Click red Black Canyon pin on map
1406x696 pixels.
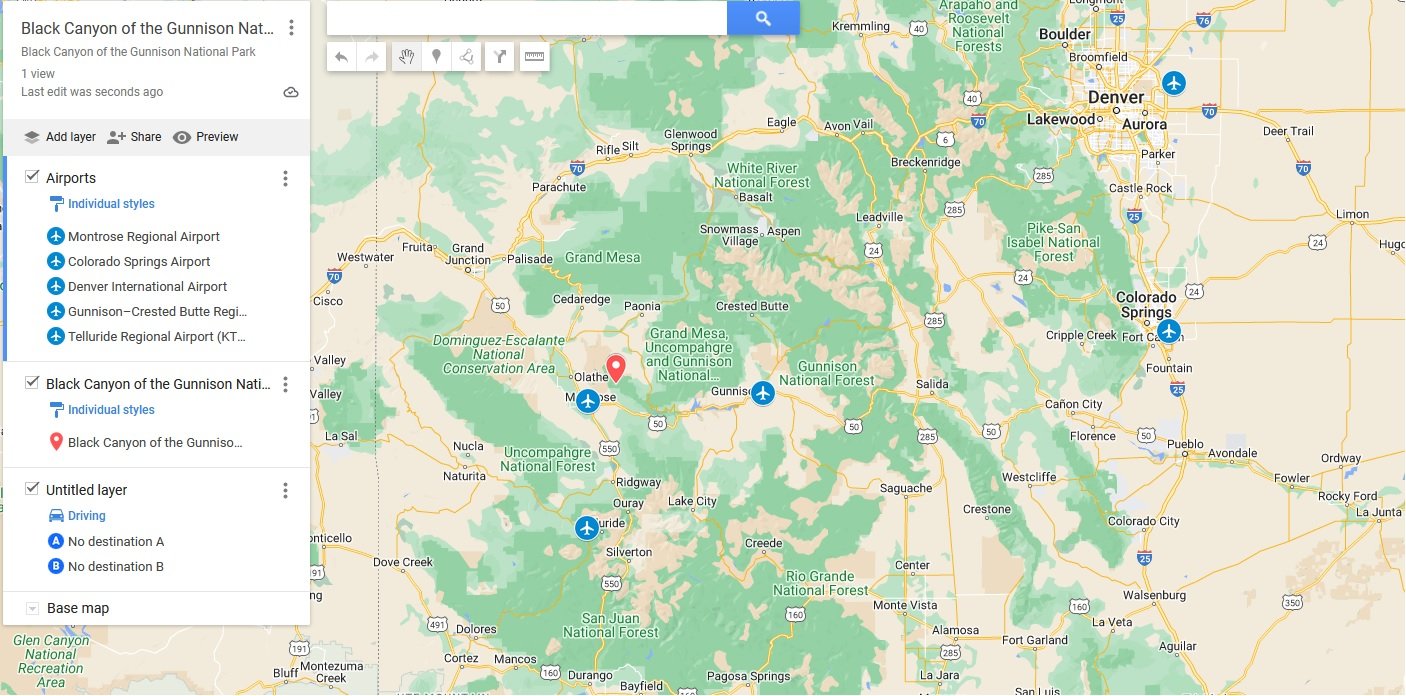coord(616,368)
